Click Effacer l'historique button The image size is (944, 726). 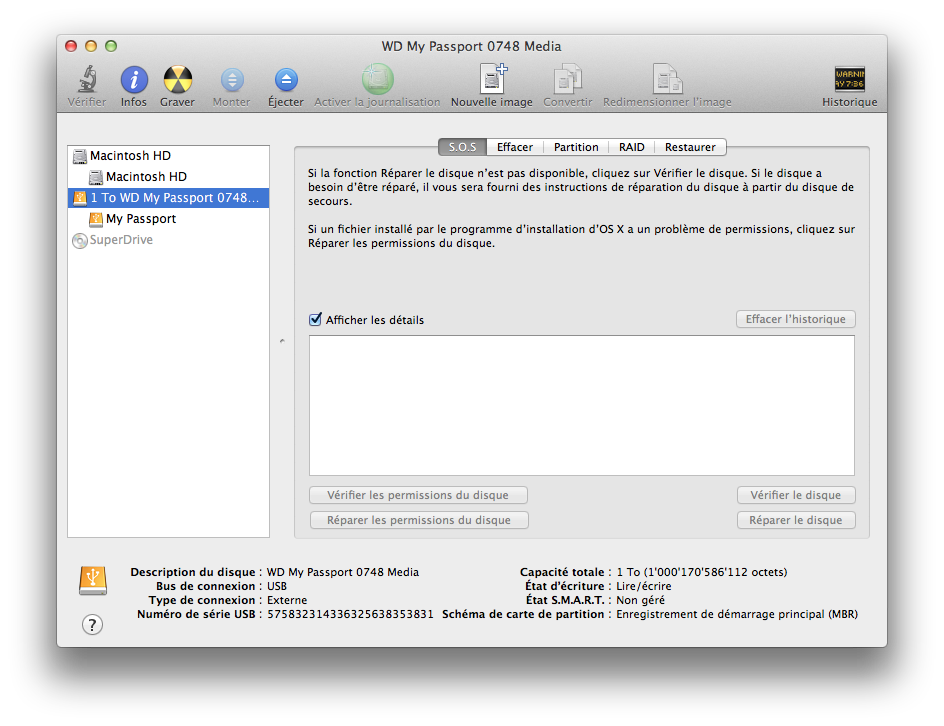[x=796, y=319]
